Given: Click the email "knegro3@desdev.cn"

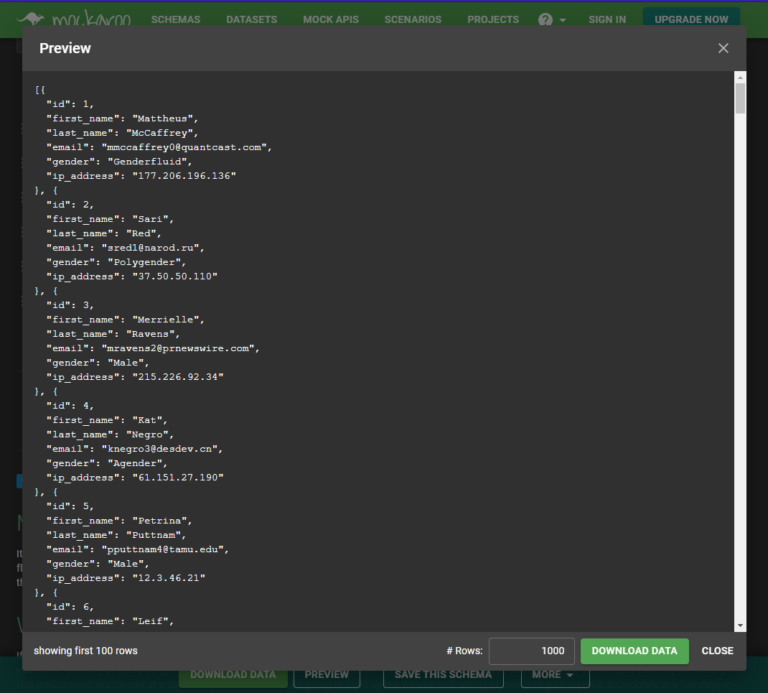Looking at the screenshot, I should (x=159, y=449).
